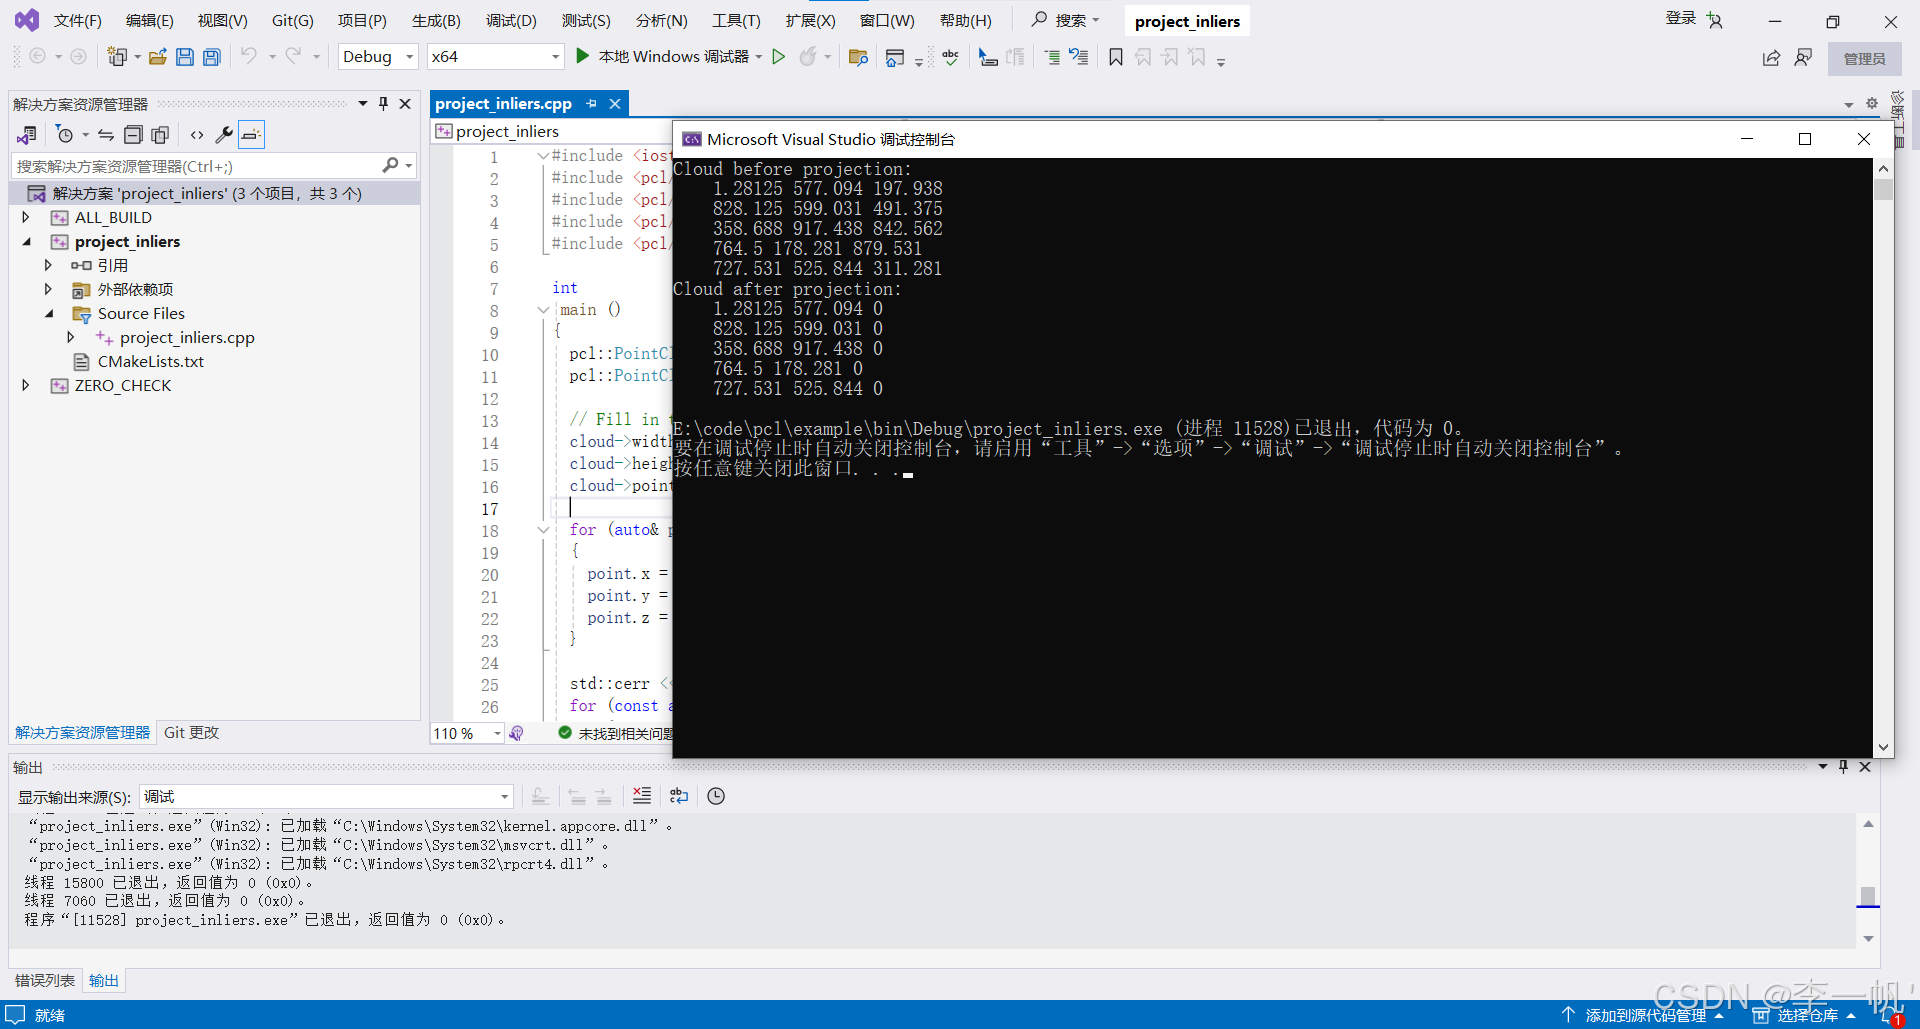Screen dimensions: 1920x1029
Task: Open the 生成(B) build menu
Action: [436, 20]
